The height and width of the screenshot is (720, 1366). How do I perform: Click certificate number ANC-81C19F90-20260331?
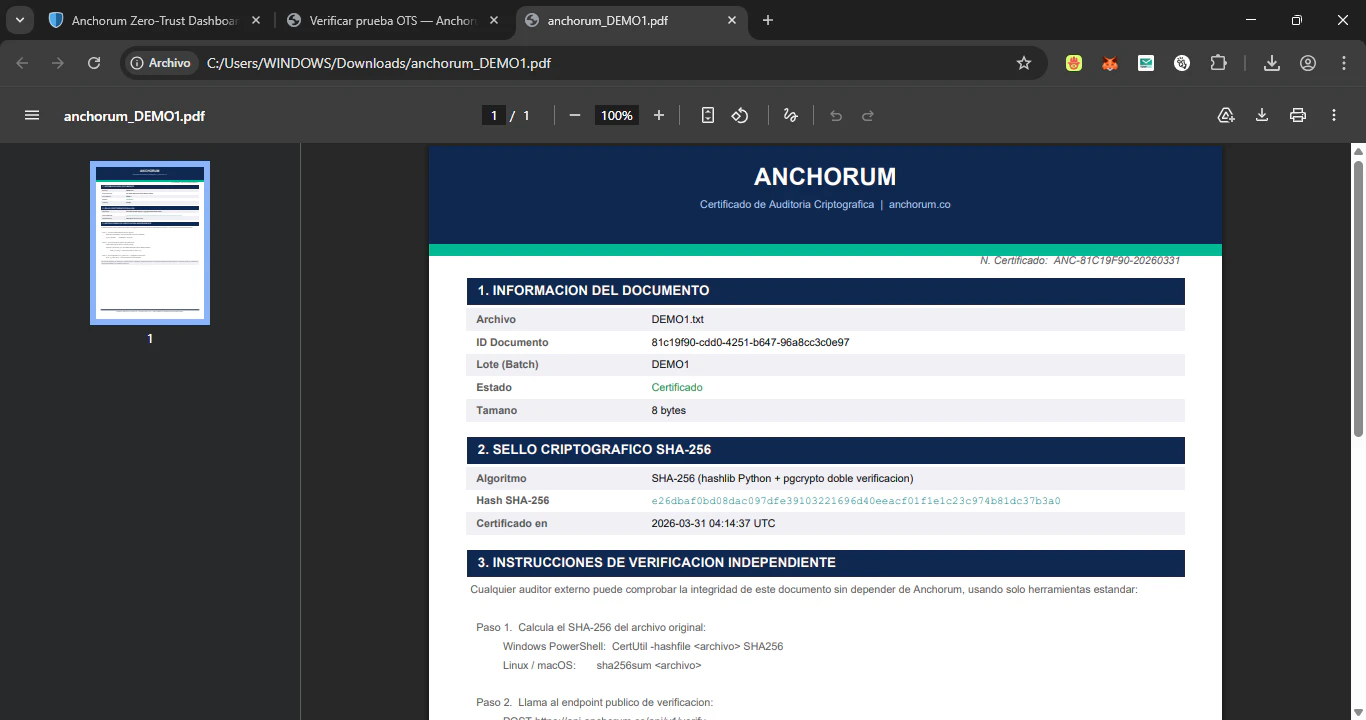(x=1116, y=260)
